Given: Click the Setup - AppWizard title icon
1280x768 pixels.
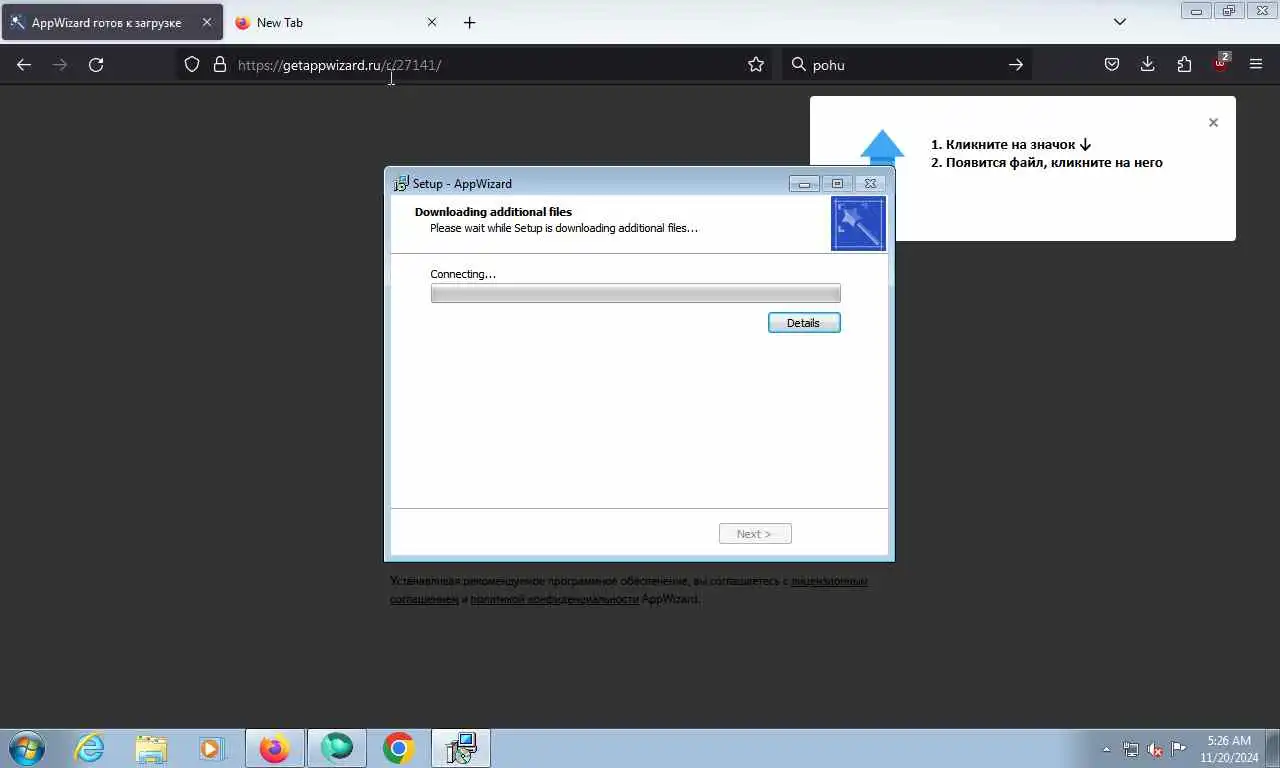Looking at the screenshot, I should [x=401, y=183].
